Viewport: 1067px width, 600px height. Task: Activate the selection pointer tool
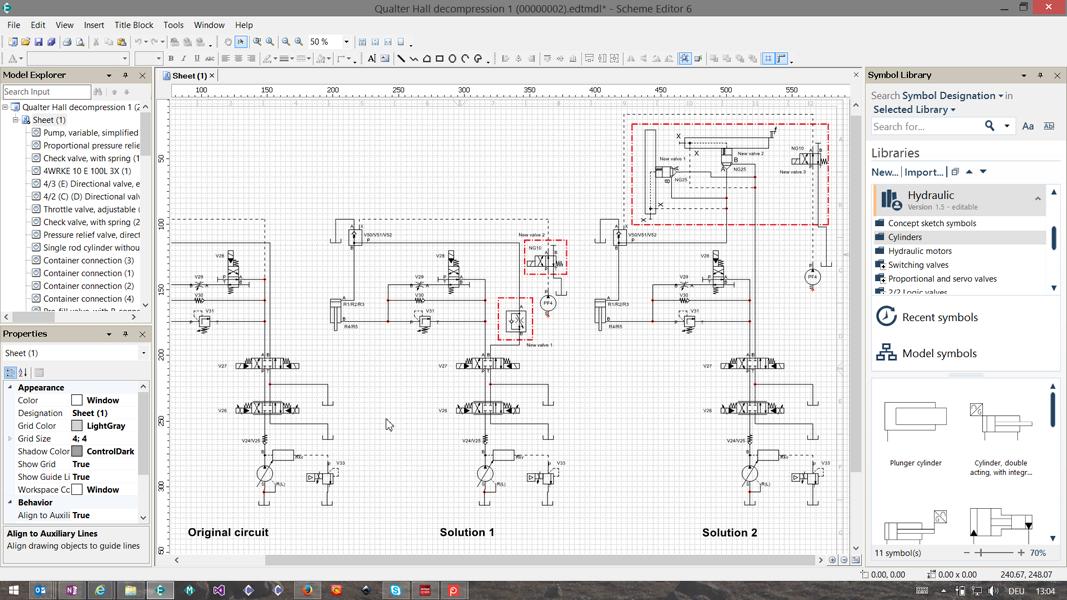(241, 42)
